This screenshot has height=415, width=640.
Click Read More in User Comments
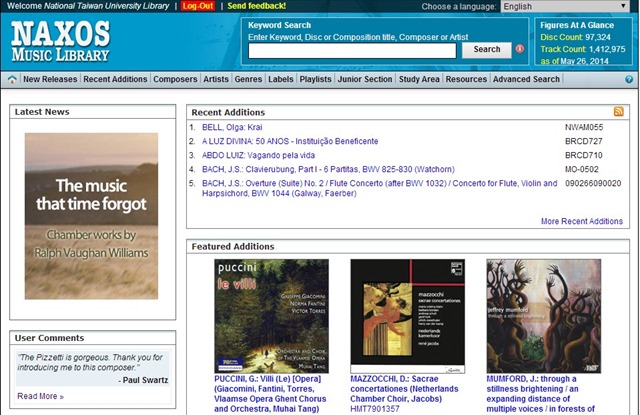click(40, 396)
